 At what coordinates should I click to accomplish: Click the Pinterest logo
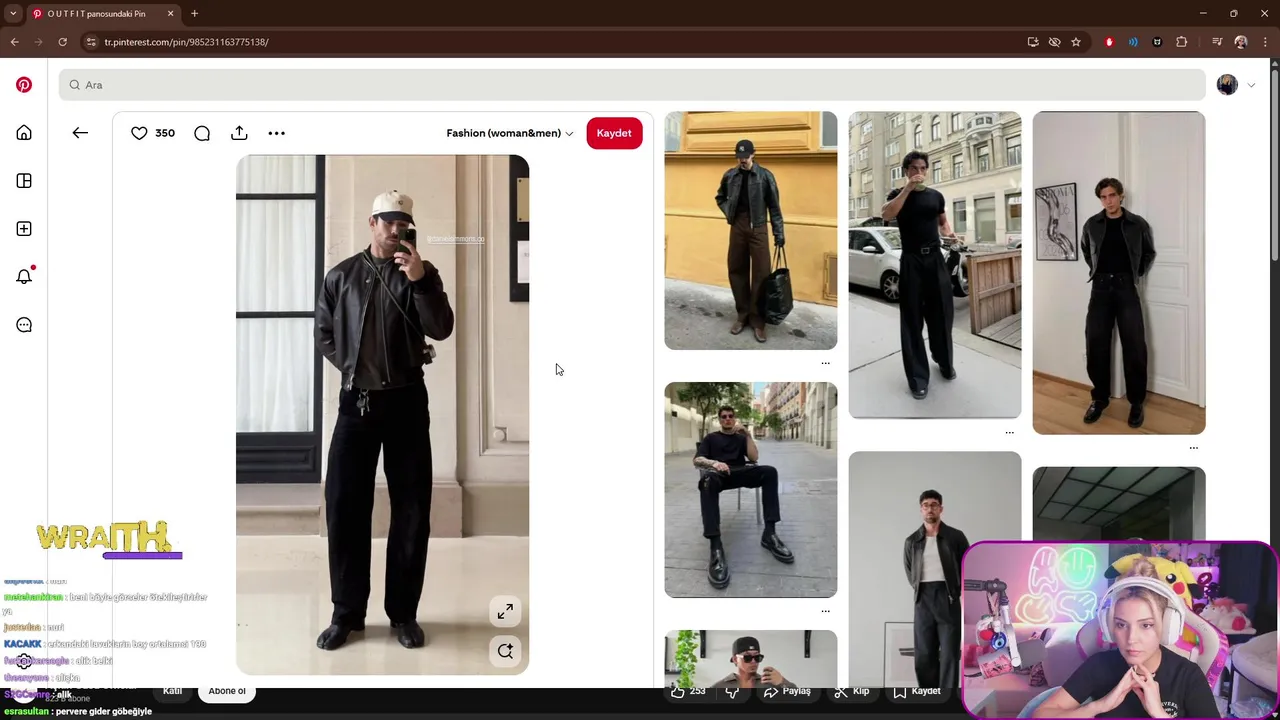click(24, 85)
